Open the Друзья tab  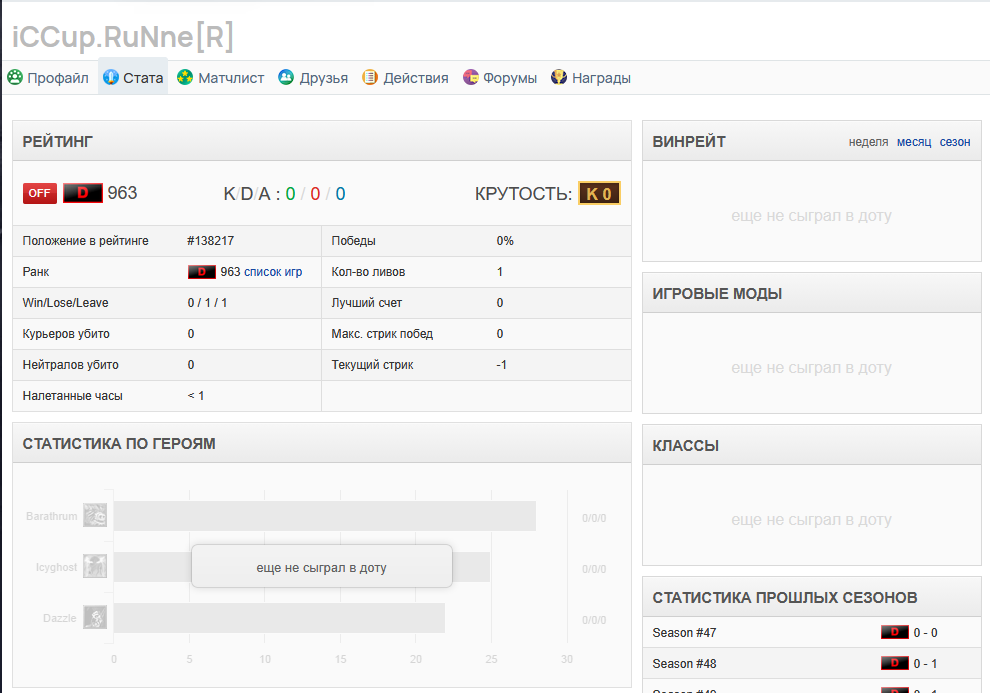pos(313,78)
